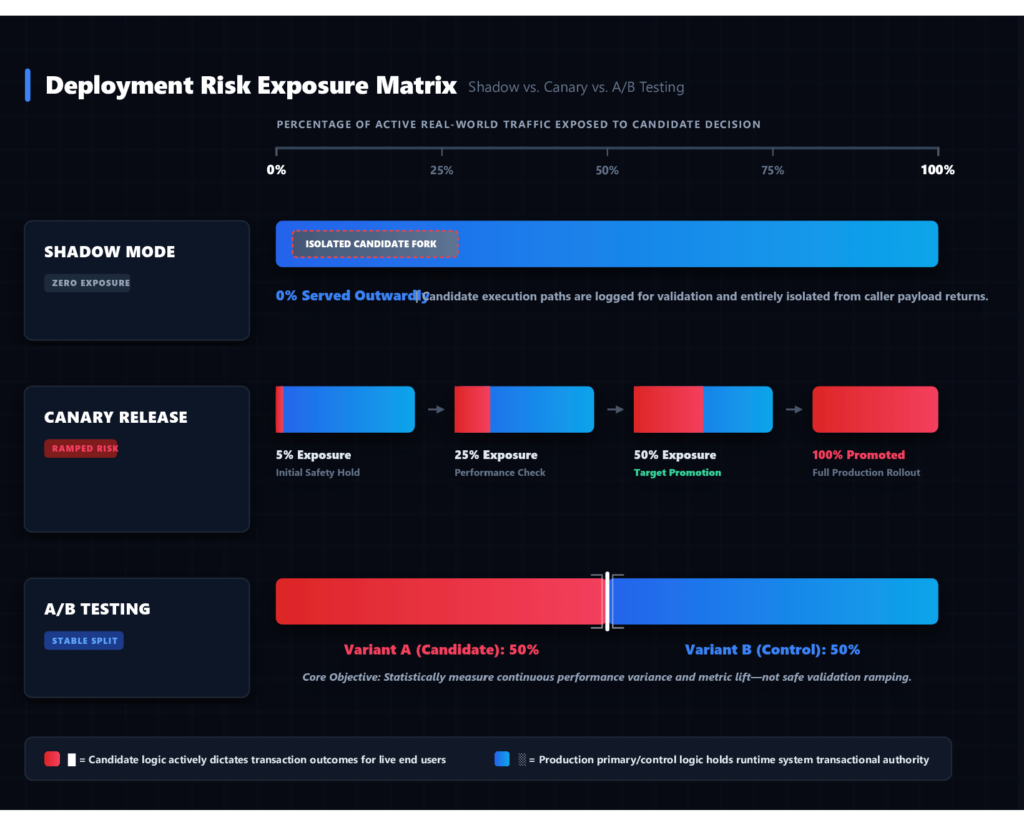Click the white split divider handle

[607, 601]
